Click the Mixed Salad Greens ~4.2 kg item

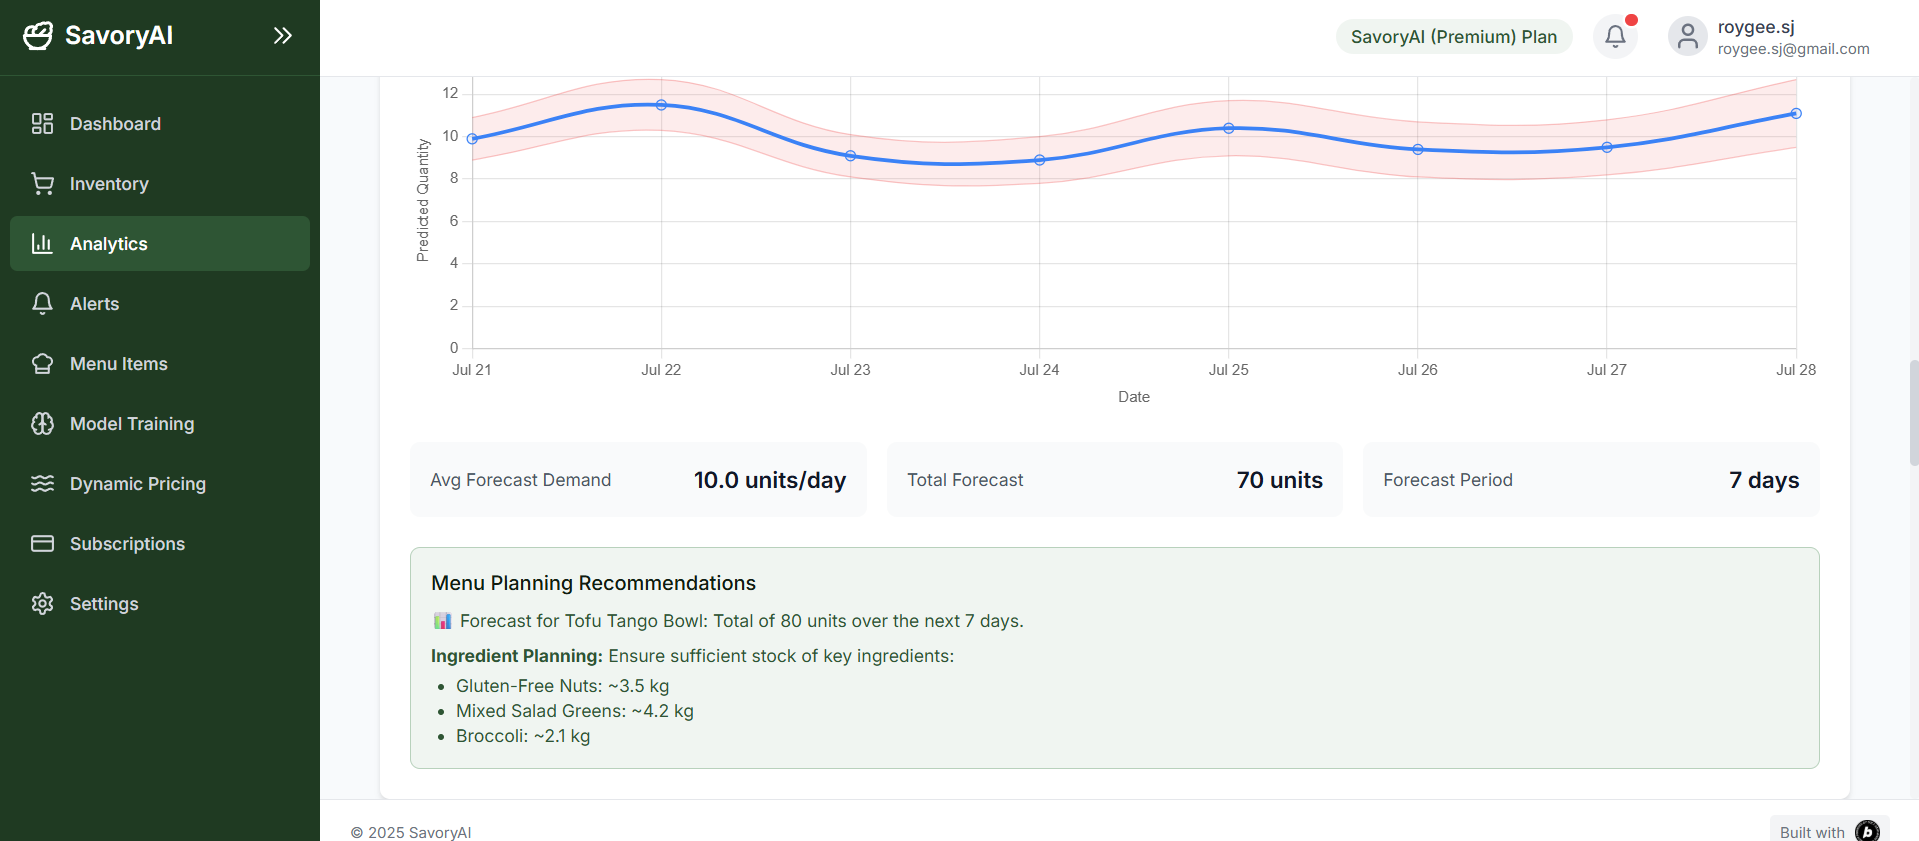click(574, 711)
